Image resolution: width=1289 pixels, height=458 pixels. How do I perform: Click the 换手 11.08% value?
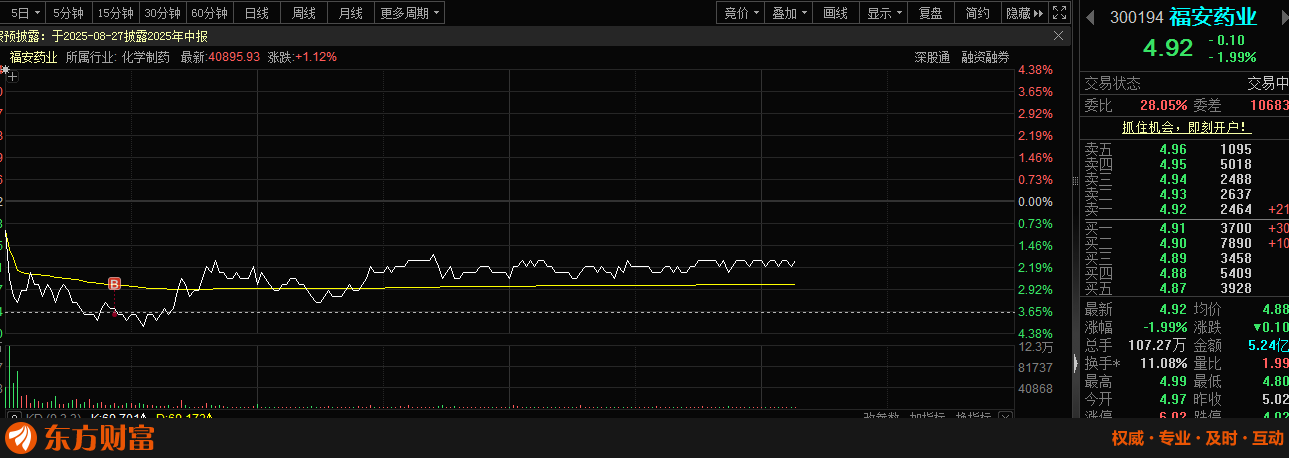point(1163,363)
